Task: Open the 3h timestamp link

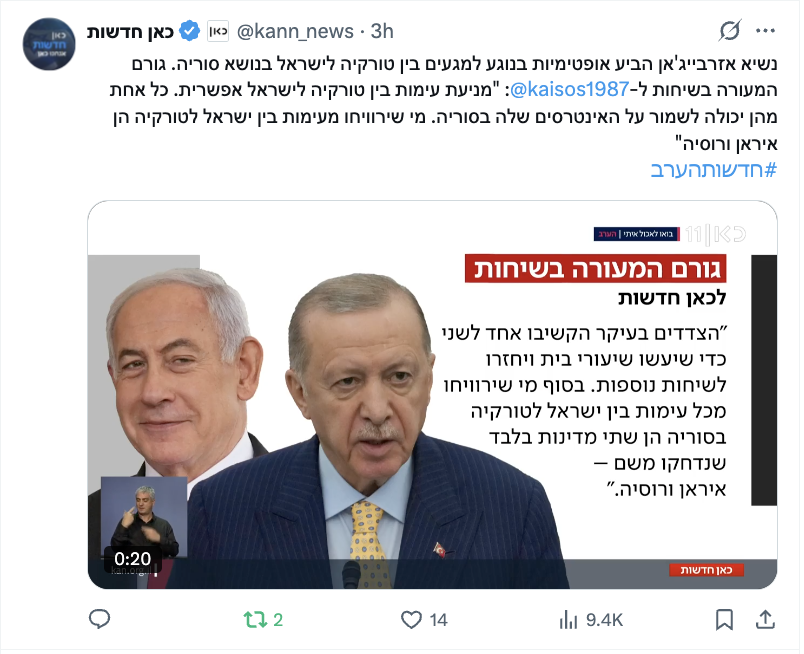Action: click(382, 32)
